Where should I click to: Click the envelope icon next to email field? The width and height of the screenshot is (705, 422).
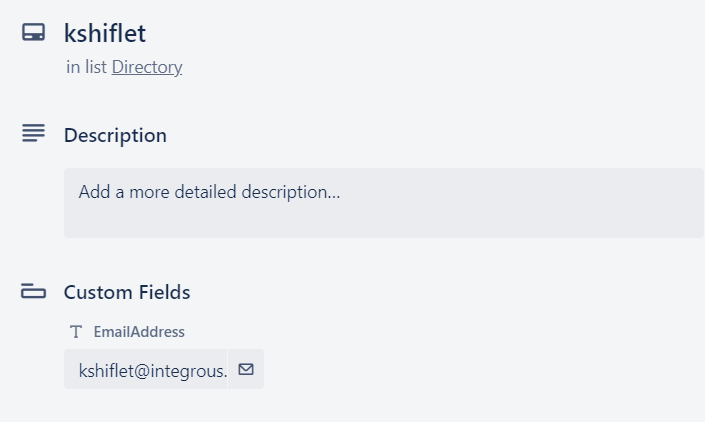pos(246,369)
